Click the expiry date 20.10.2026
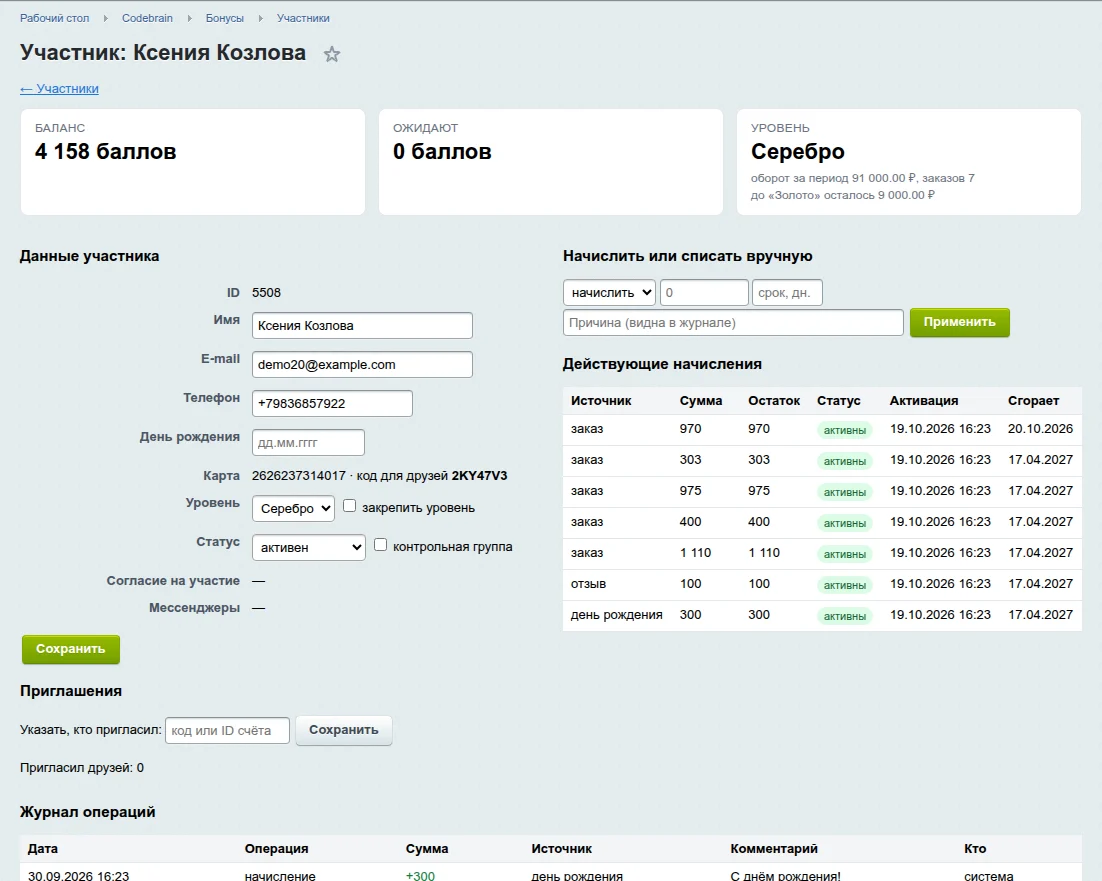1102x881 pixels. click(x=1040, y=429)
